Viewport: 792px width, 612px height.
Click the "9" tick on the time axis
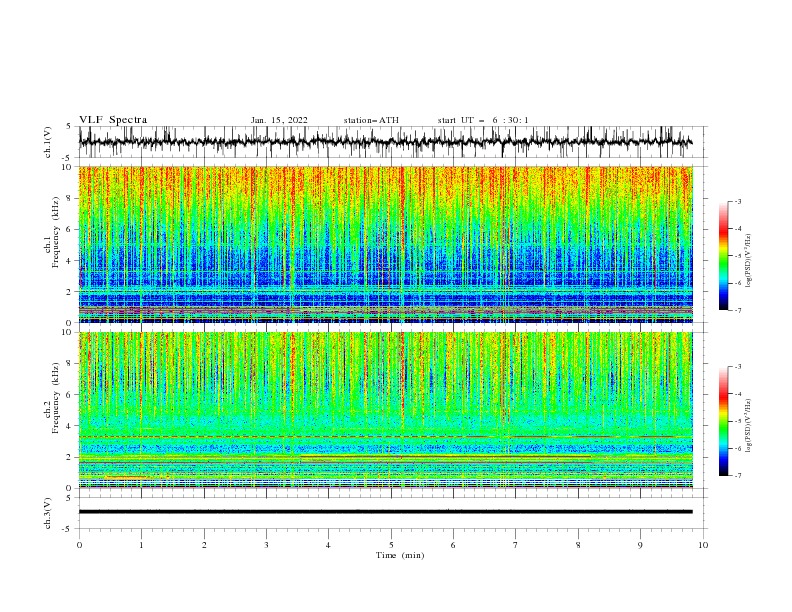(640, 545)
